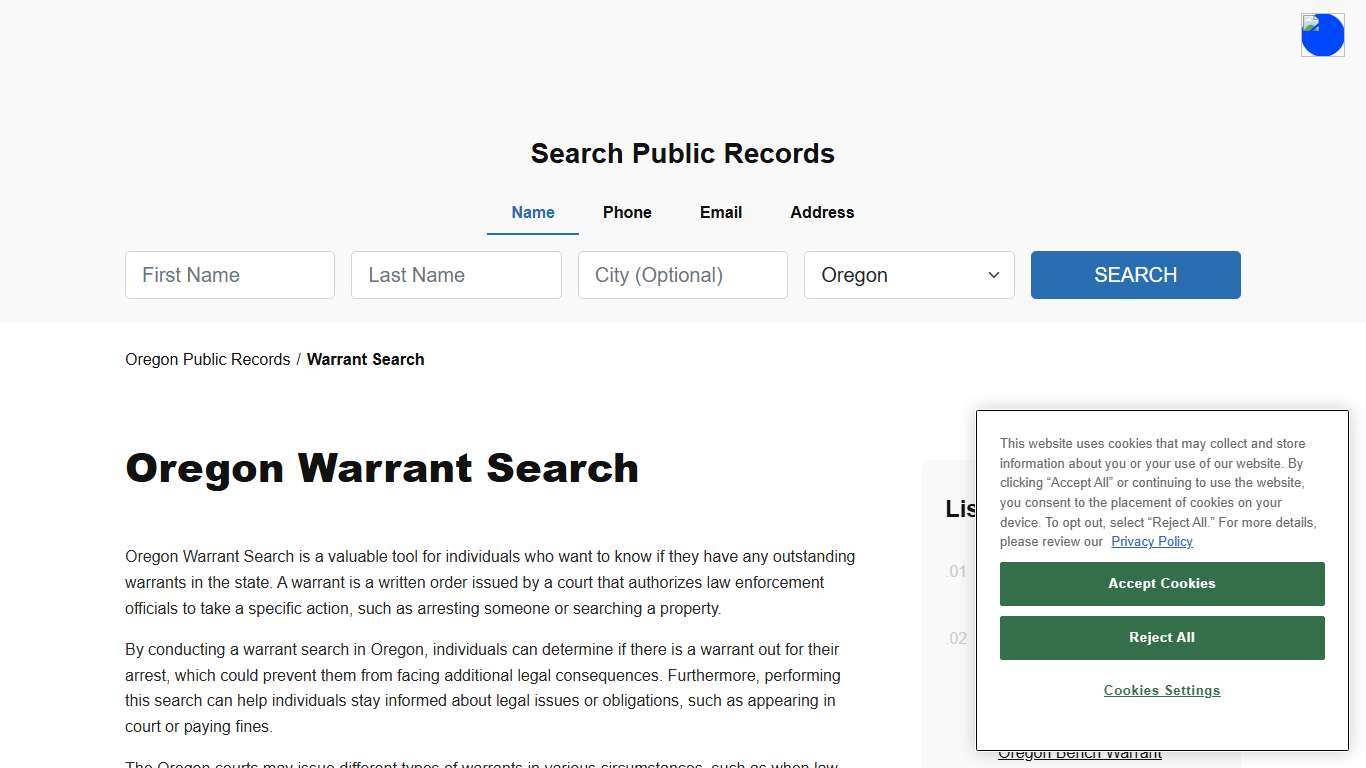Click the blue browser extension icon top-right
This screenshot has width=1366, height=768.
[x=1322, y=34]
